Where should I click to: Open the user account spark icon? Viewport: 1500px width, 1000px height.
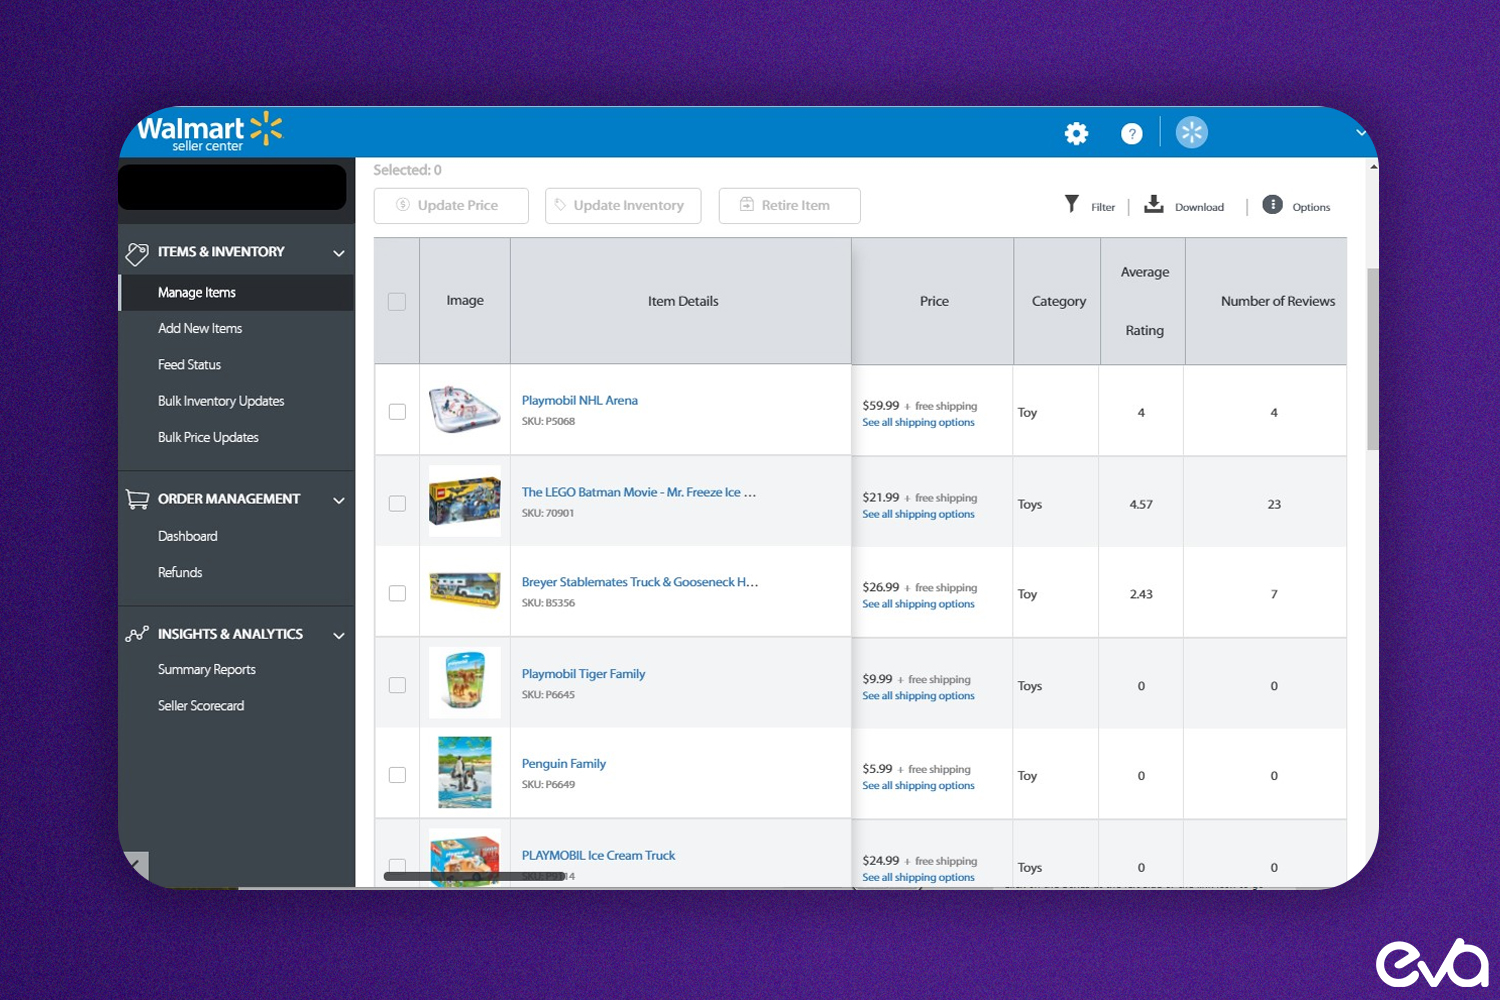pyautogui.click(x=1191, y=131)
